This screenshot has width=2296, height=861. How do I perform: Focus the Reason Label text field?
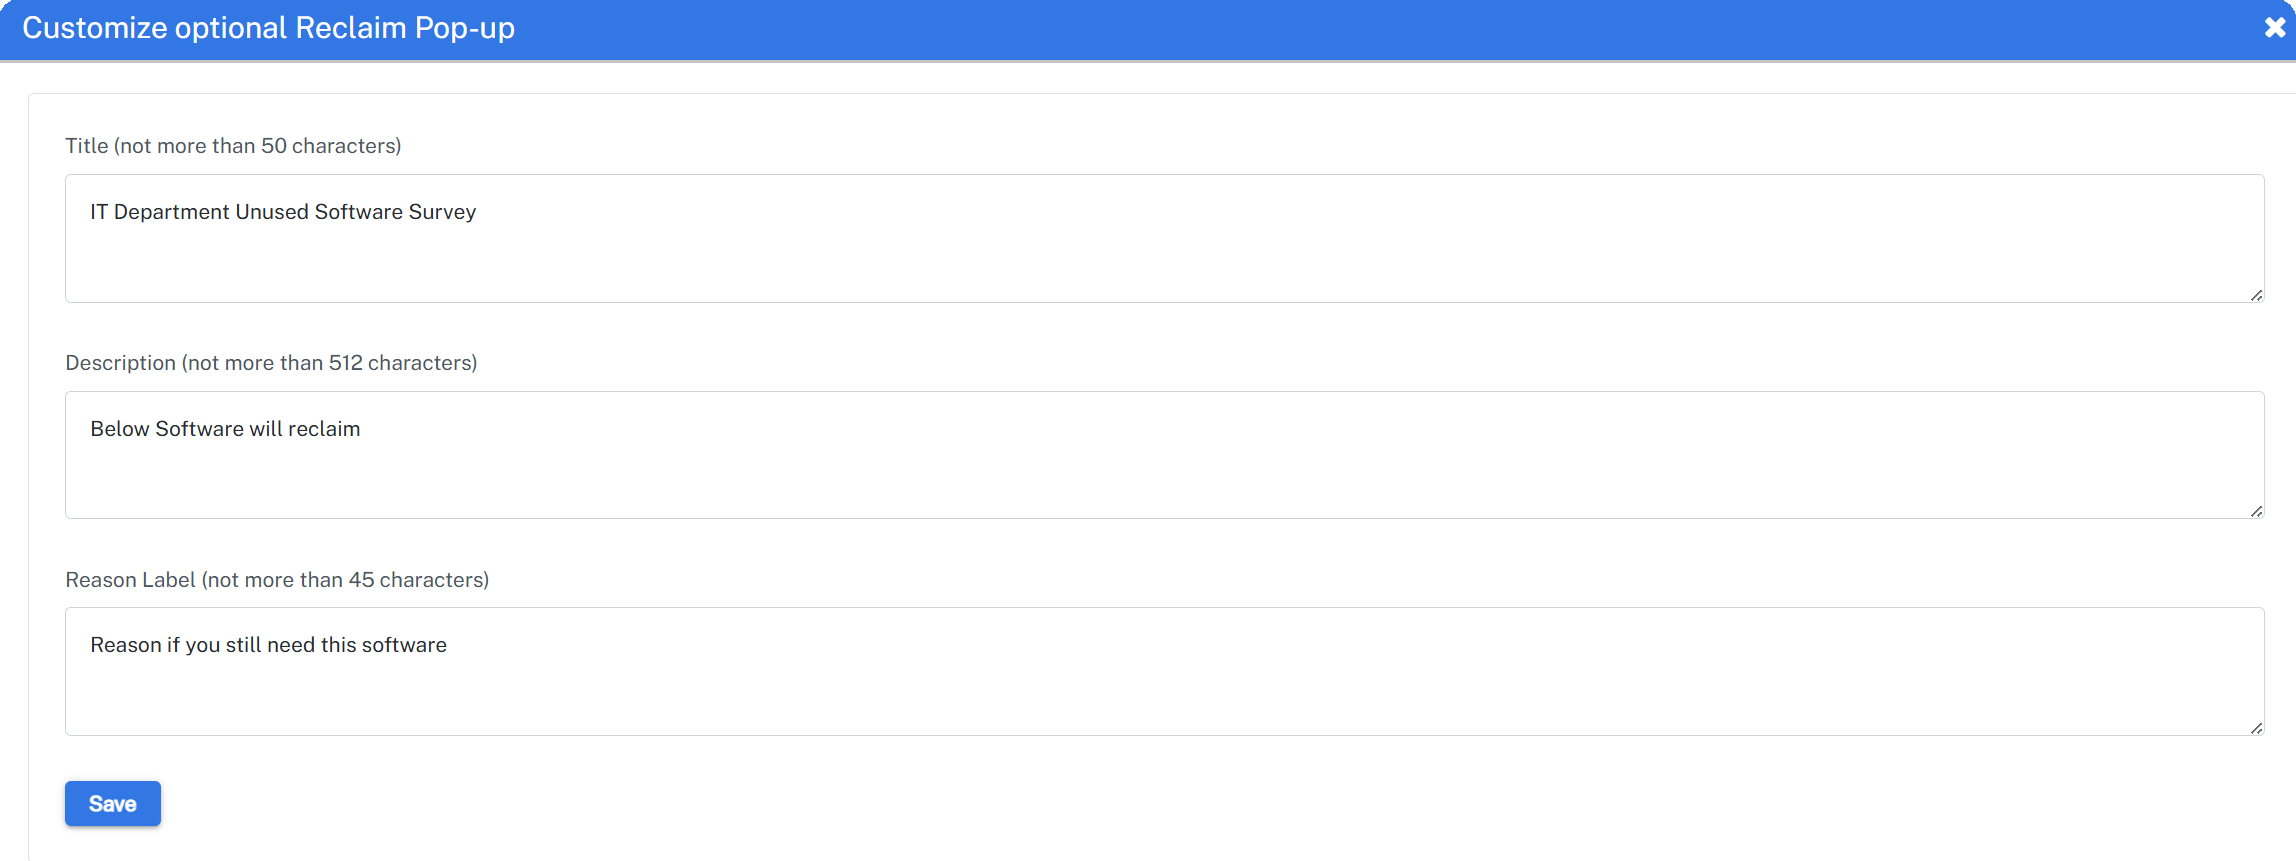pyautogui.click(x=1164, y=671)
